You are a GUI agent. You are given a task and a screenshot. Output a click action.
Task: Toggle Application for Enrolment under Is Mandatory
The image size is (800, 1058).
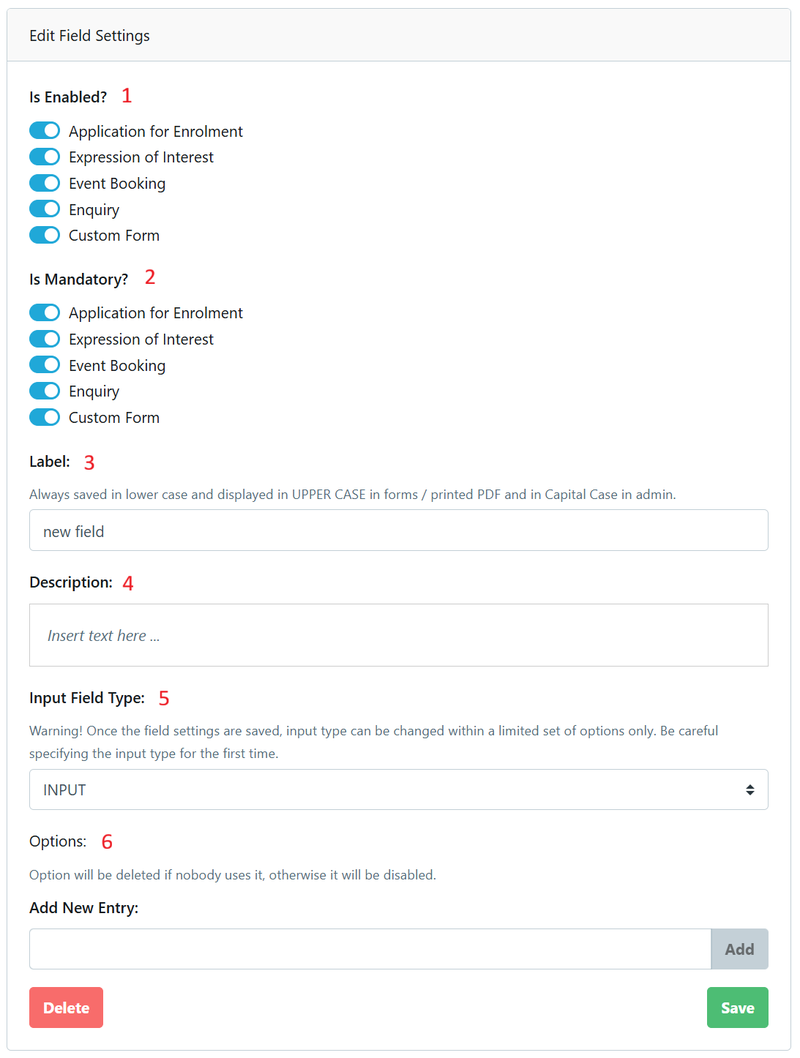pos(44,312)
